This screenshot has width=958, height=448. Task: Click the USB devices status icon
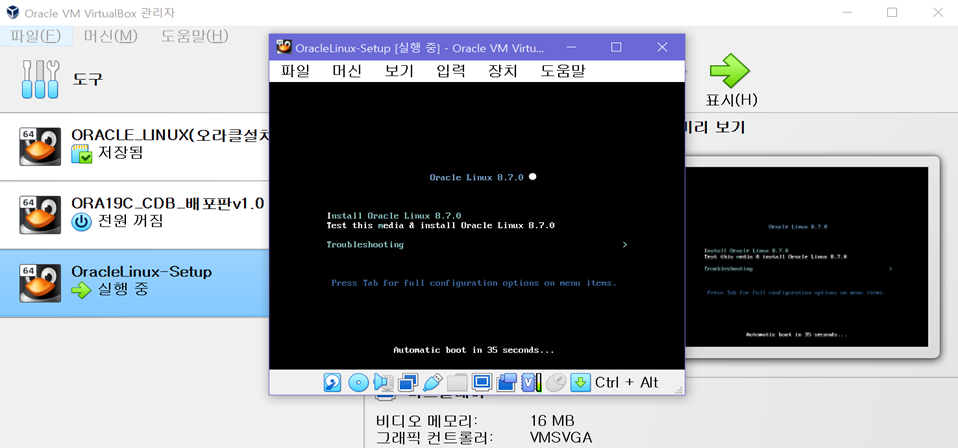tap(432, 383)
